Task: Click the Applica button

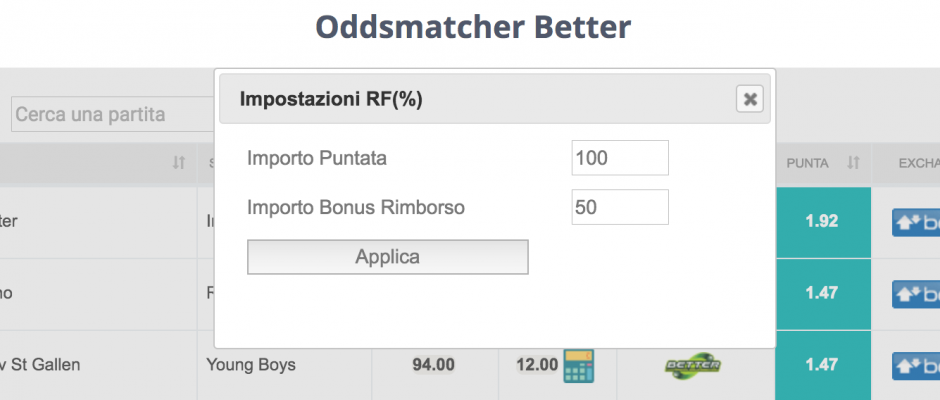Action: pyautogui.click(x=388, y=257)
